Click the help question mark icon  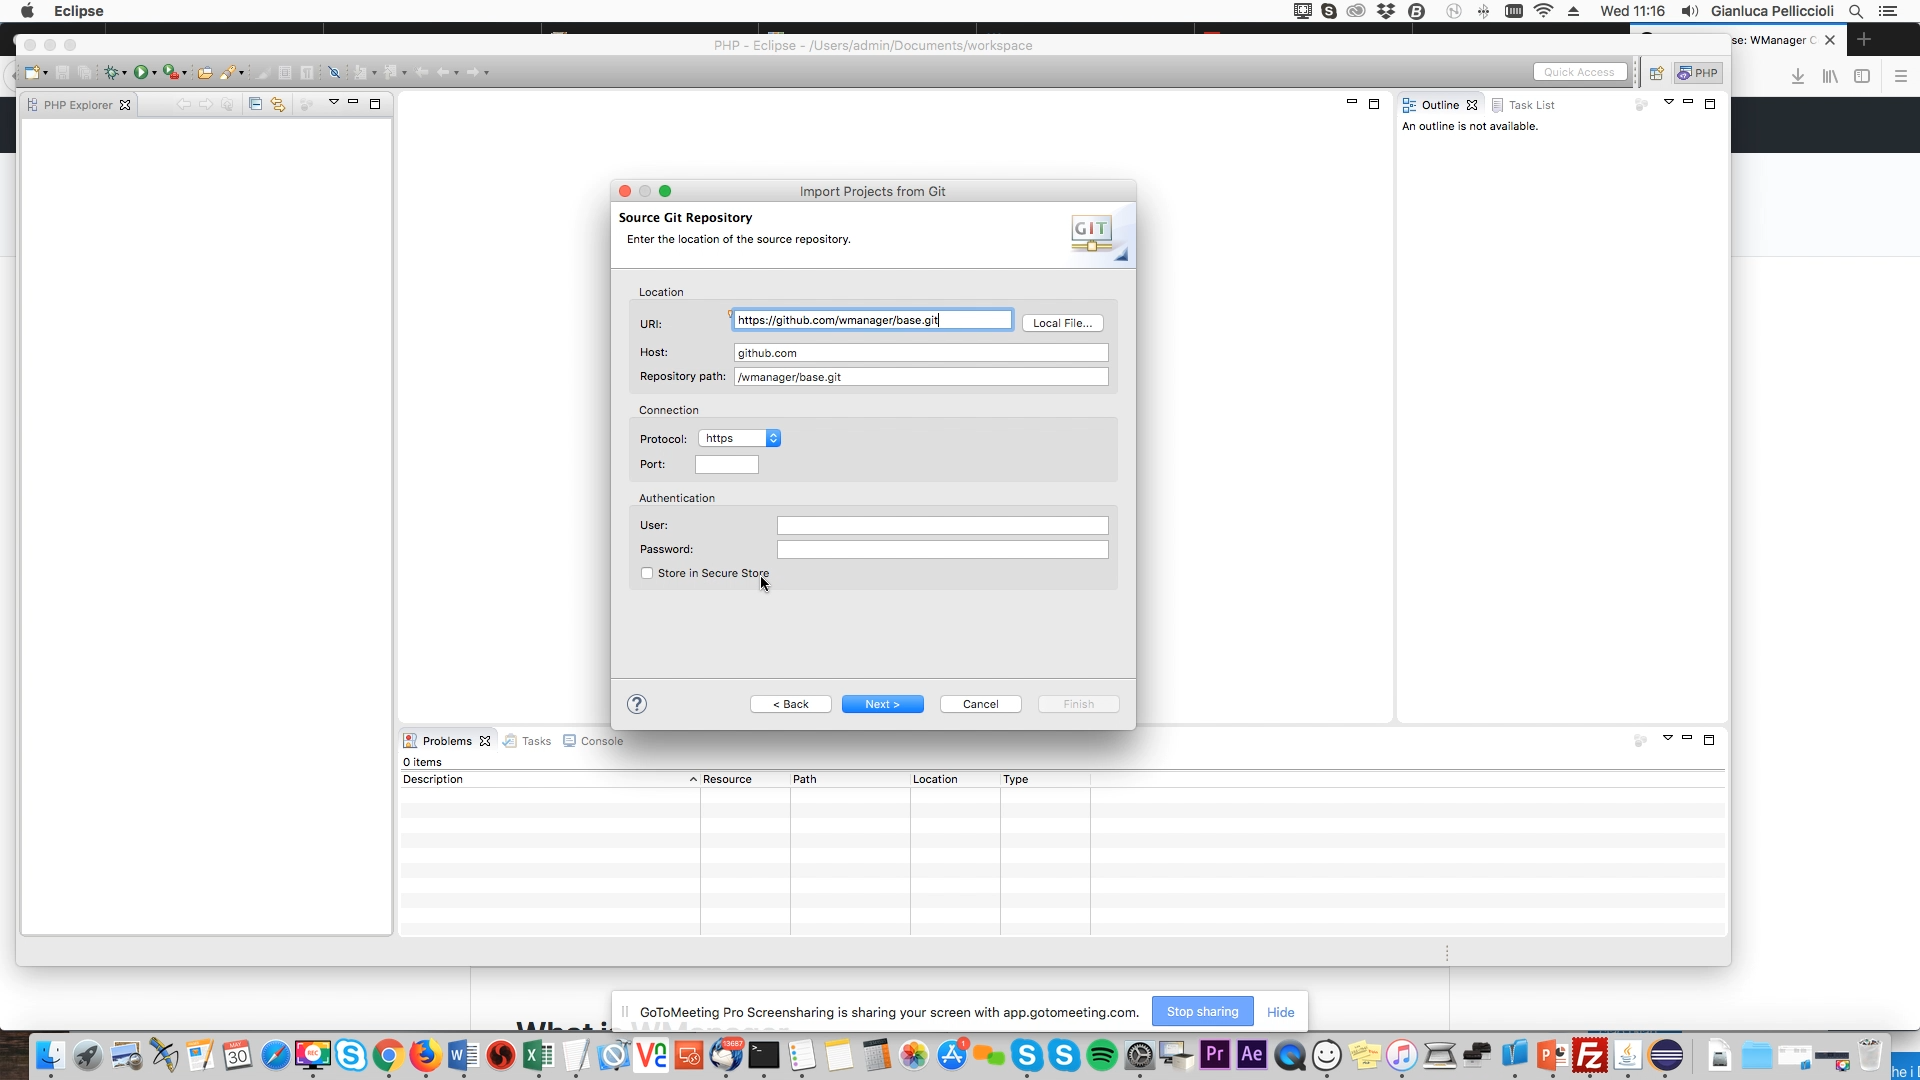[x=637, y=704]
